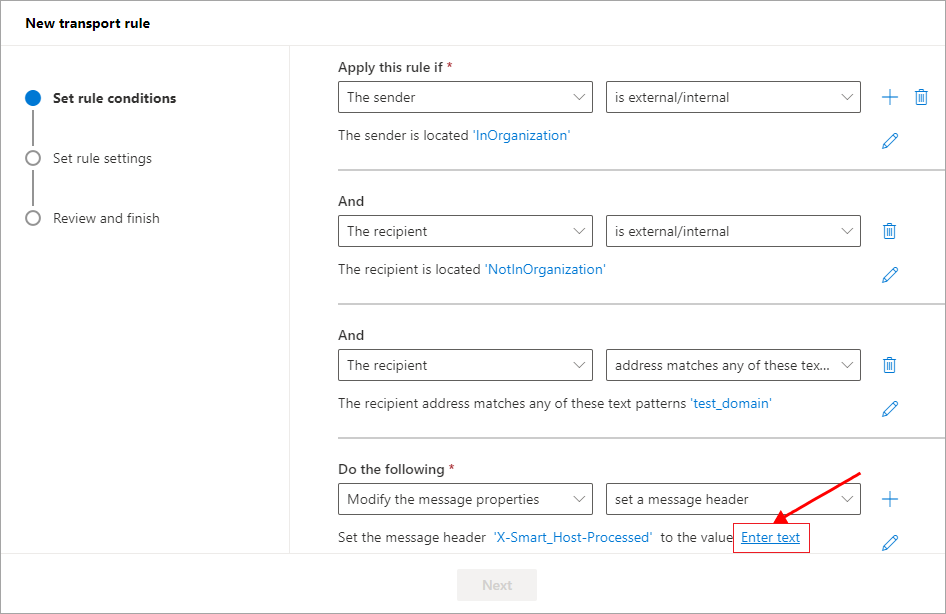The height and width of the screenshot is (614, 946).
Task: Edit the sender location with pencil icon
Action: [889, 141]
